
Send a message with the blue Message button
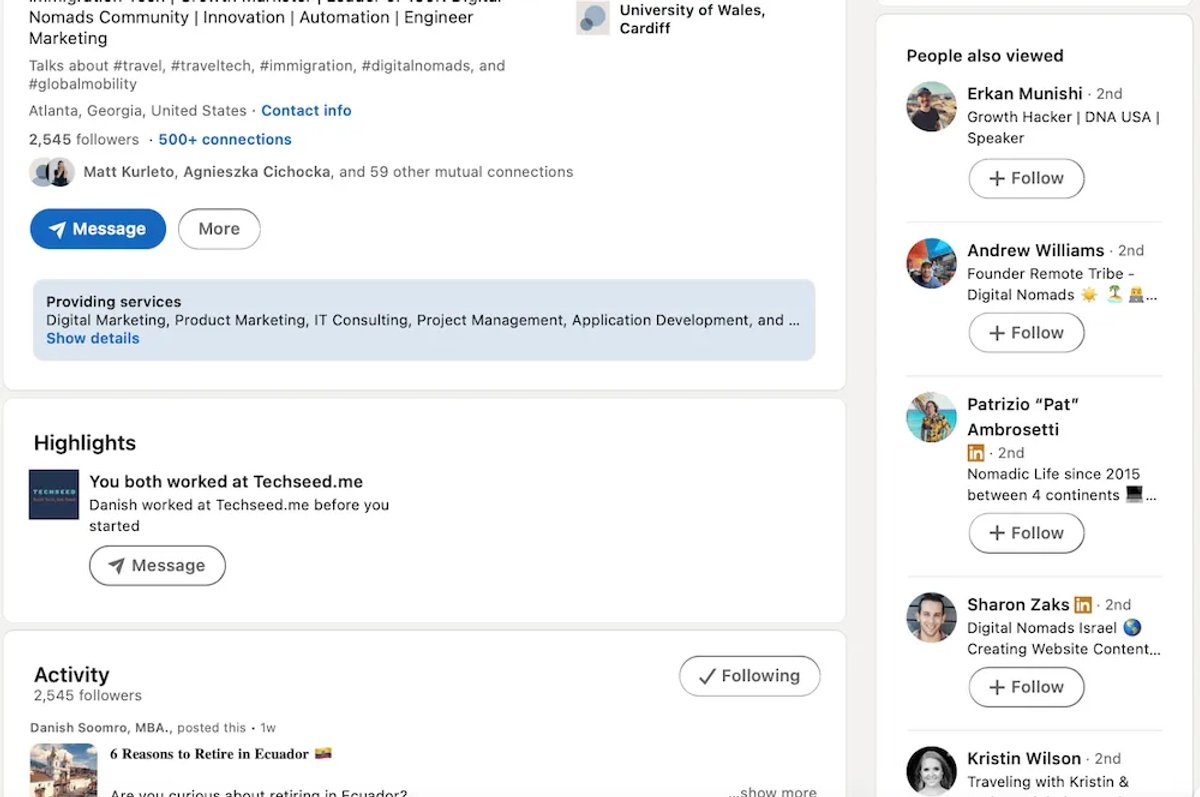coord(98,229)
